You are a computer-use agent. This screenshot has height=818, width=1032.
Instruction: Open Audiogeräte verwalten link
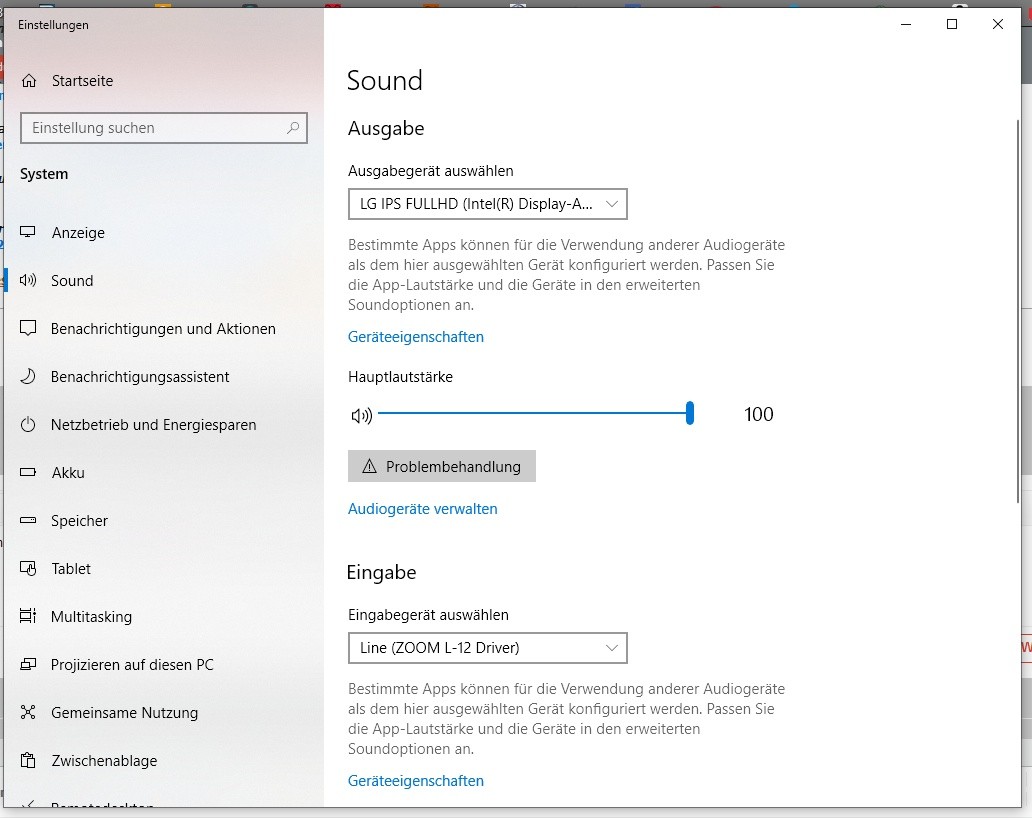422,509
